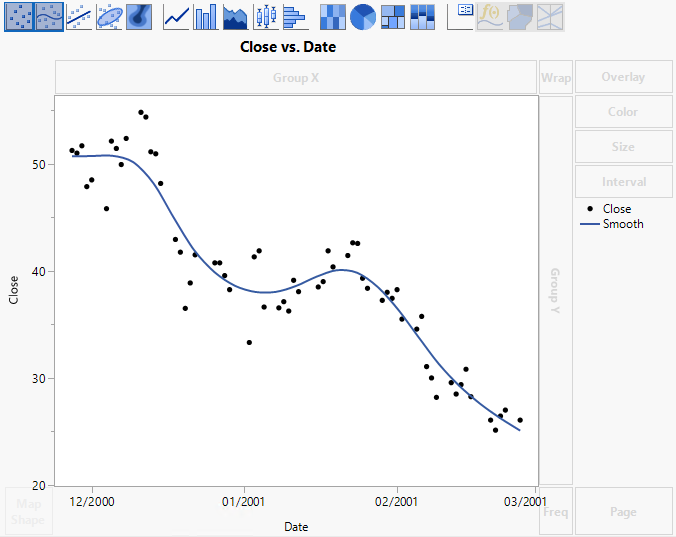Select the Line chart icon
The image size is (676, 537).
coord(176,17)
